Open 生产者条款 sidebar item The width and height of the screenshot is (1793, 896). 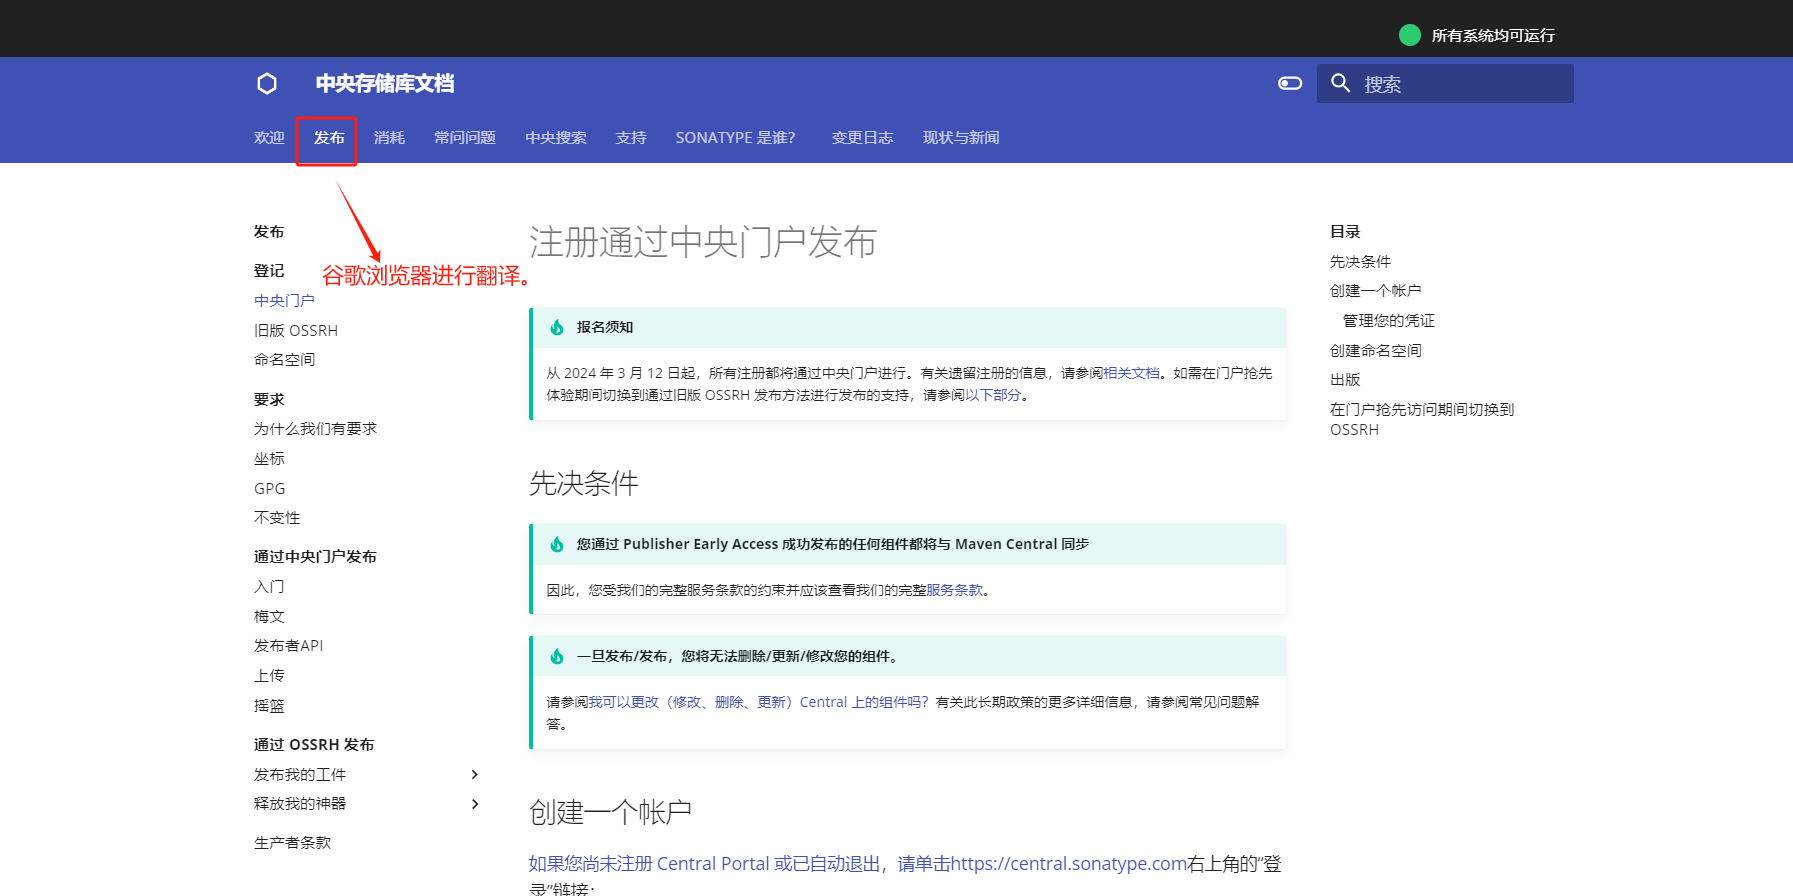[292, 843]
